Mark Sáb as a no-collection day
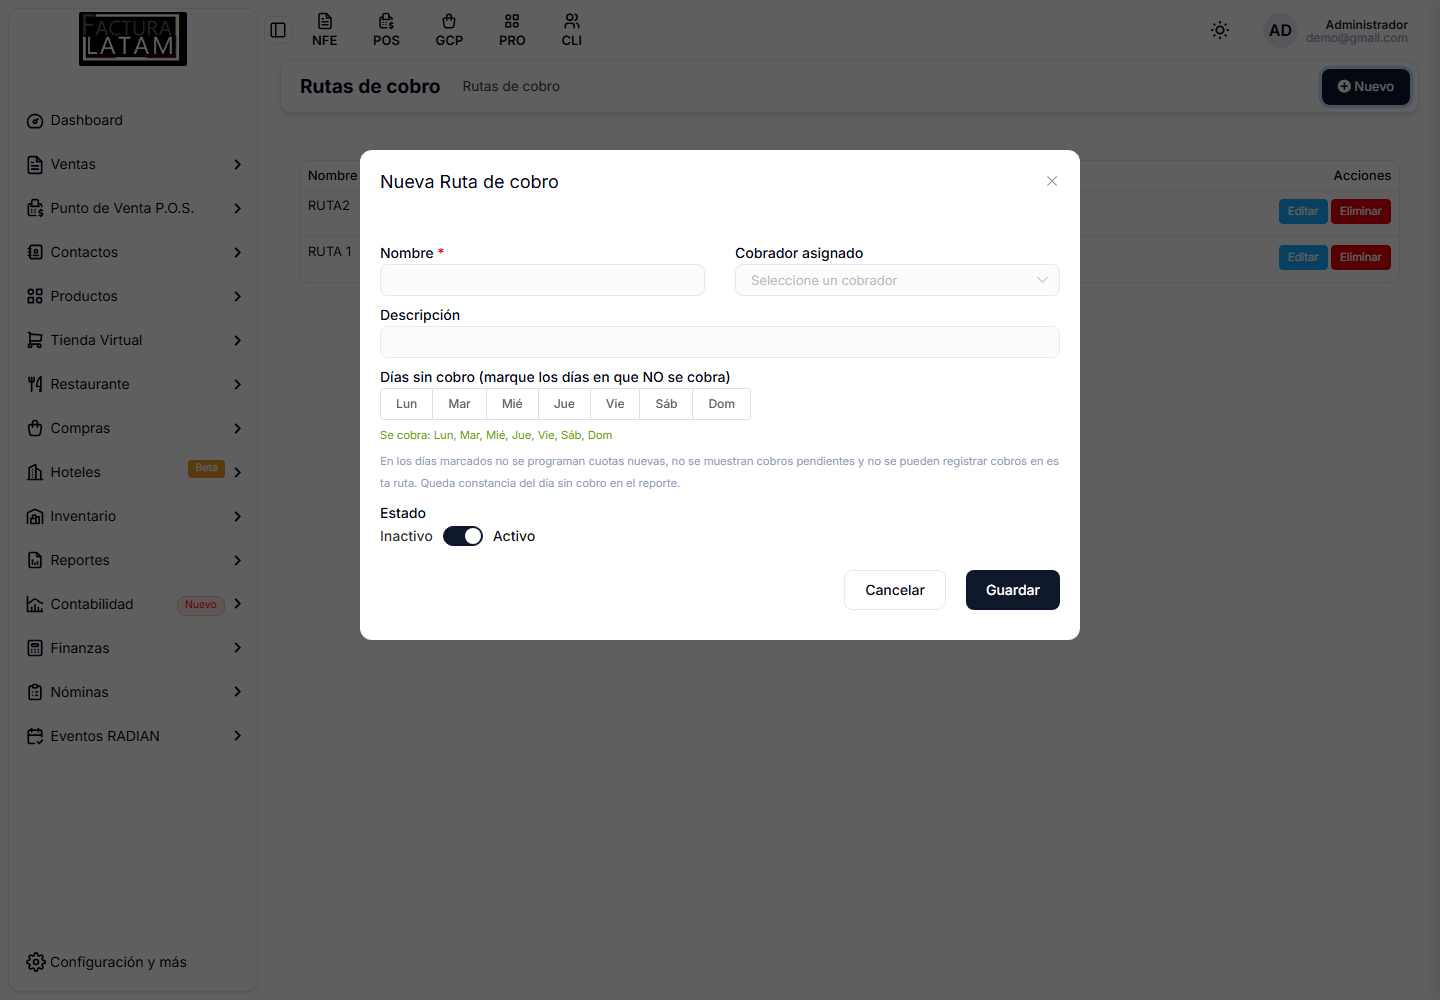1440x1000 pixels. pyautogui.click(x=666, y=404)
